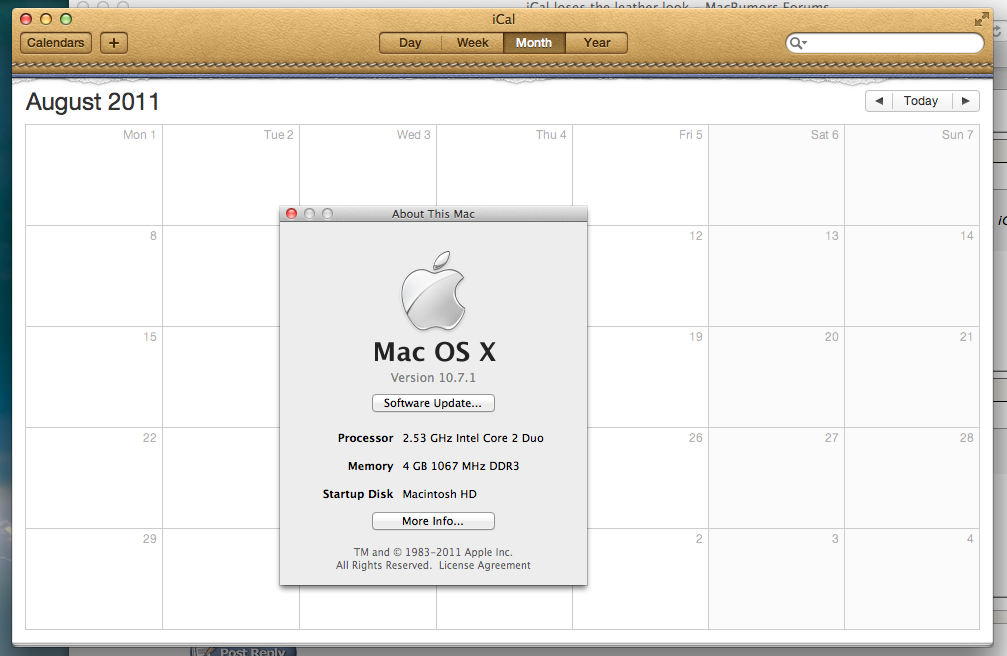Switch to Year view
Screen dimensions: 1007x656
tap(597, 43)
